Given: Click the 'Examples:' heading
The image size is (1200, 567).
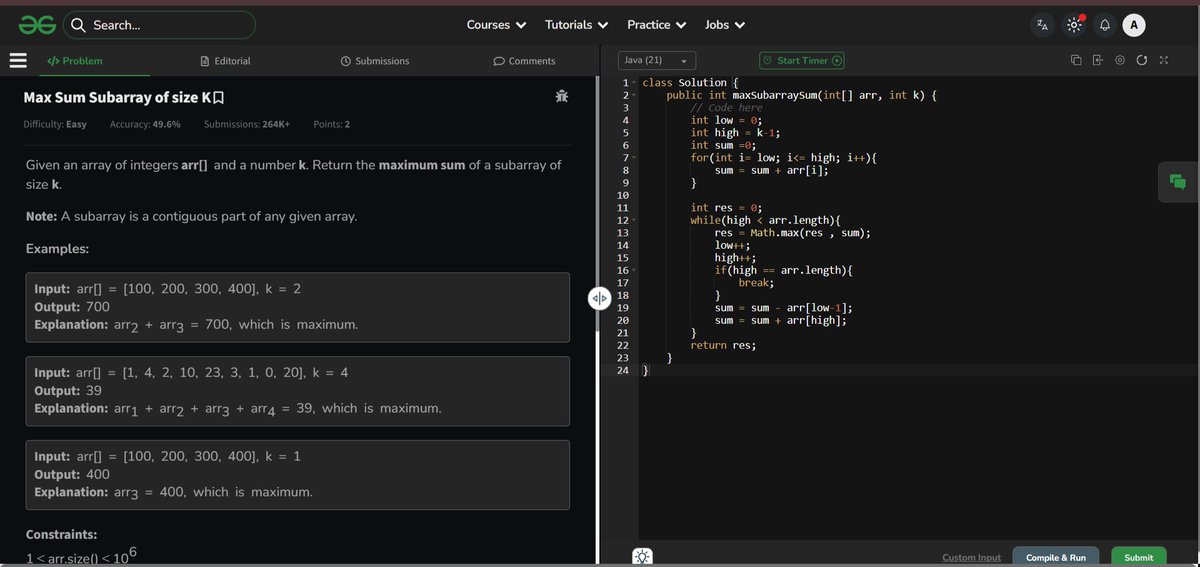Looking at the screenshot, I should coord(57,248).
